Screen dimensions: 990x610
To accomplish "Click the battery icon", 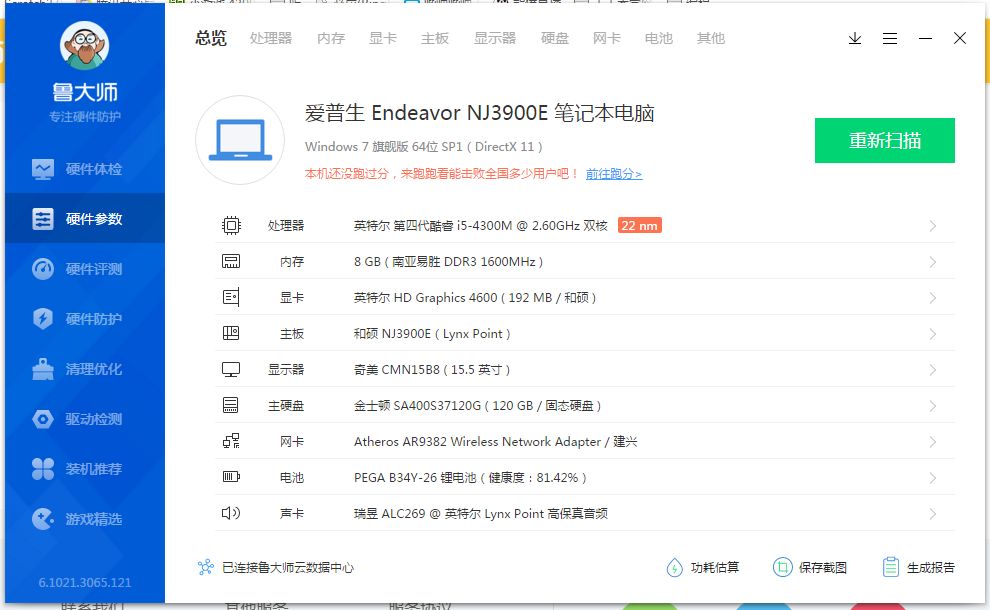I will [x=231, y=477].
